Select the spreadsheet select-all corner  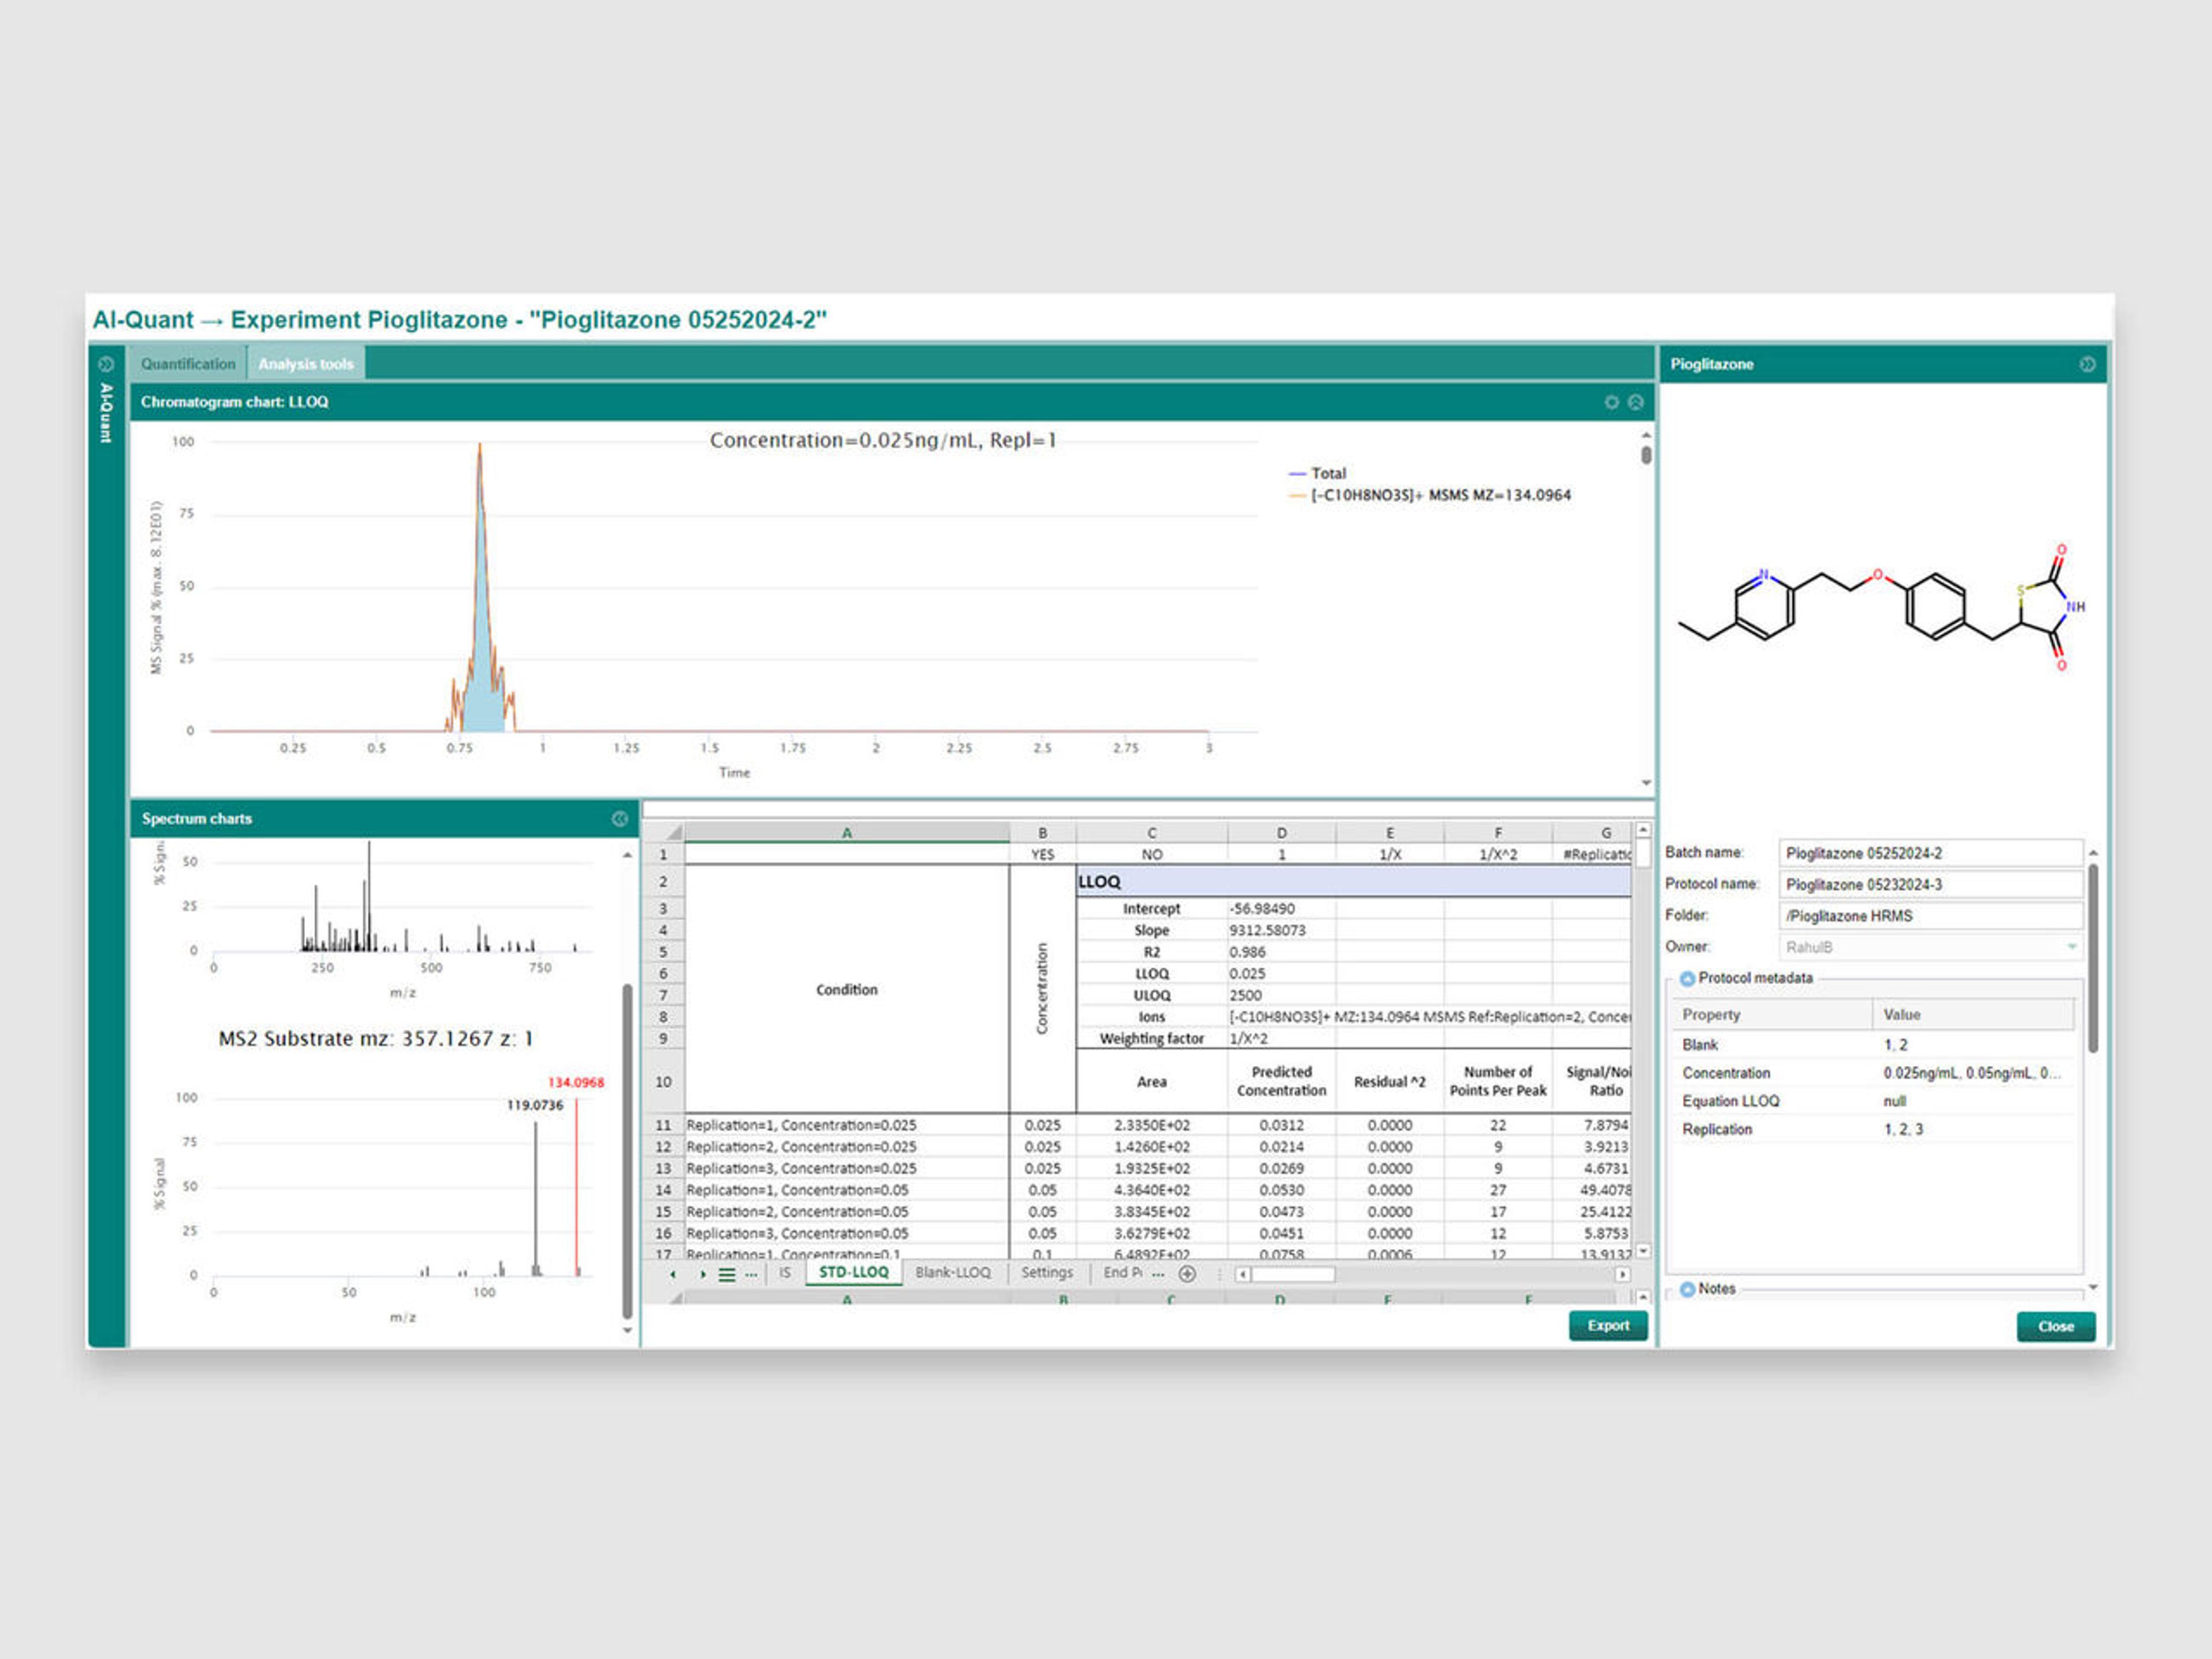click(673, 832)
